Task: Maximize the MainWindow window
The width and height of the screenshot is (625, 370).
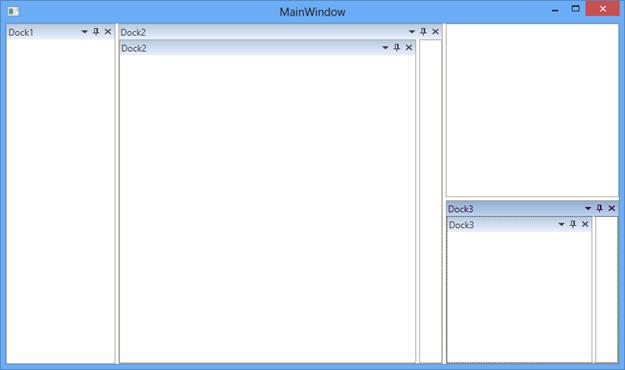Action: pos(576,8)
